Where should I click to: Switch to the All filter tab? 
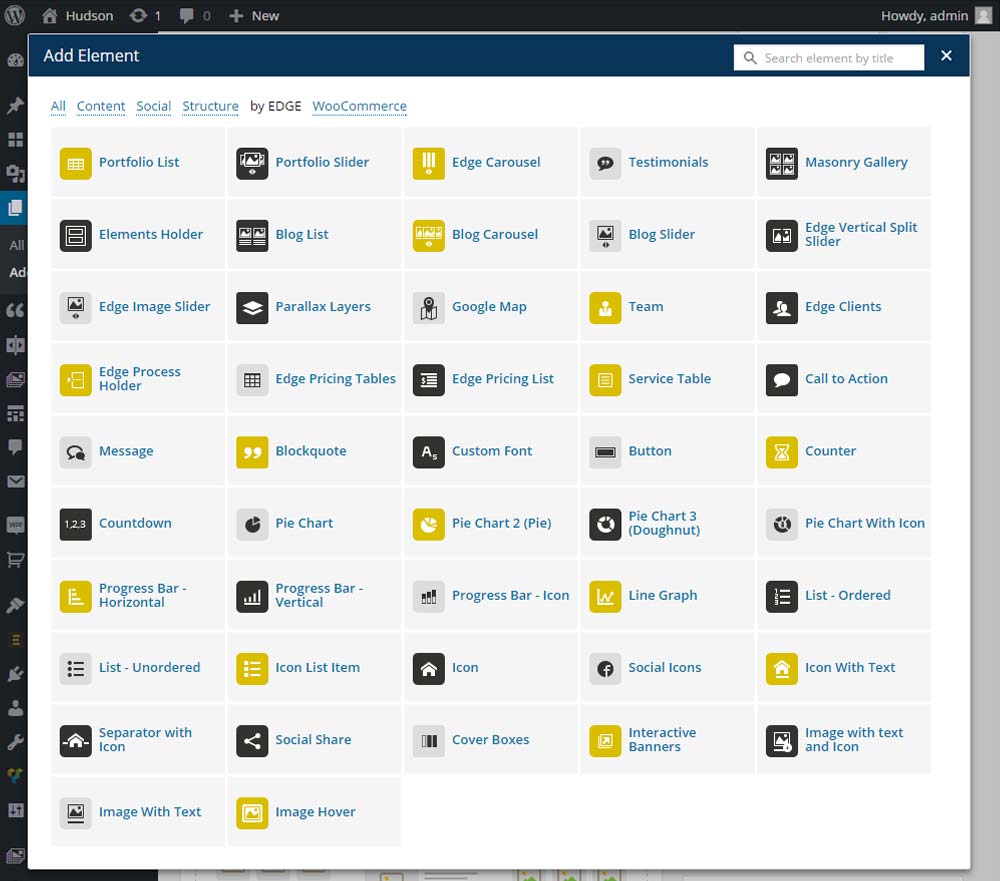click(58, 106)
